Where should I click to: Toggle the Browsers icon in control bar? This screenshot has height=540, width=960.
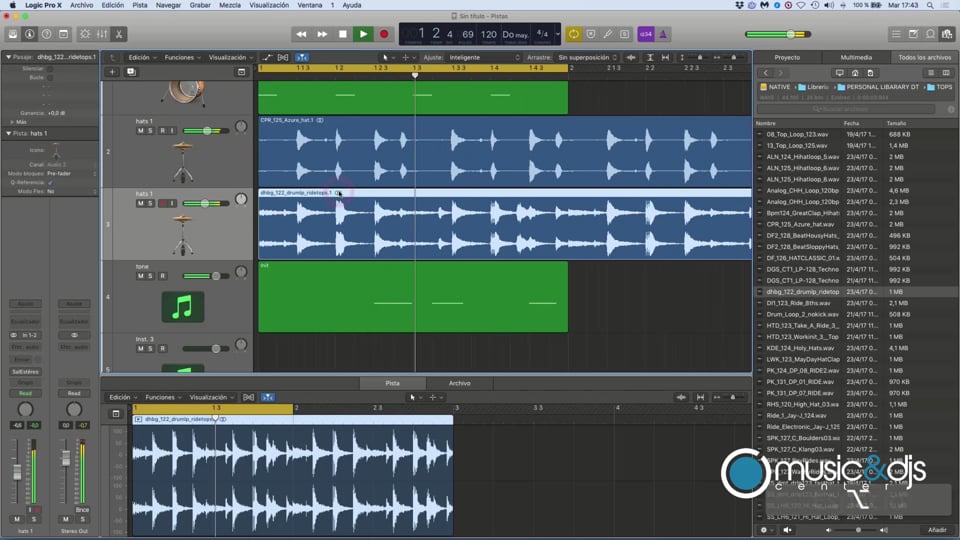pyautogui.click(x=947, y=34)
